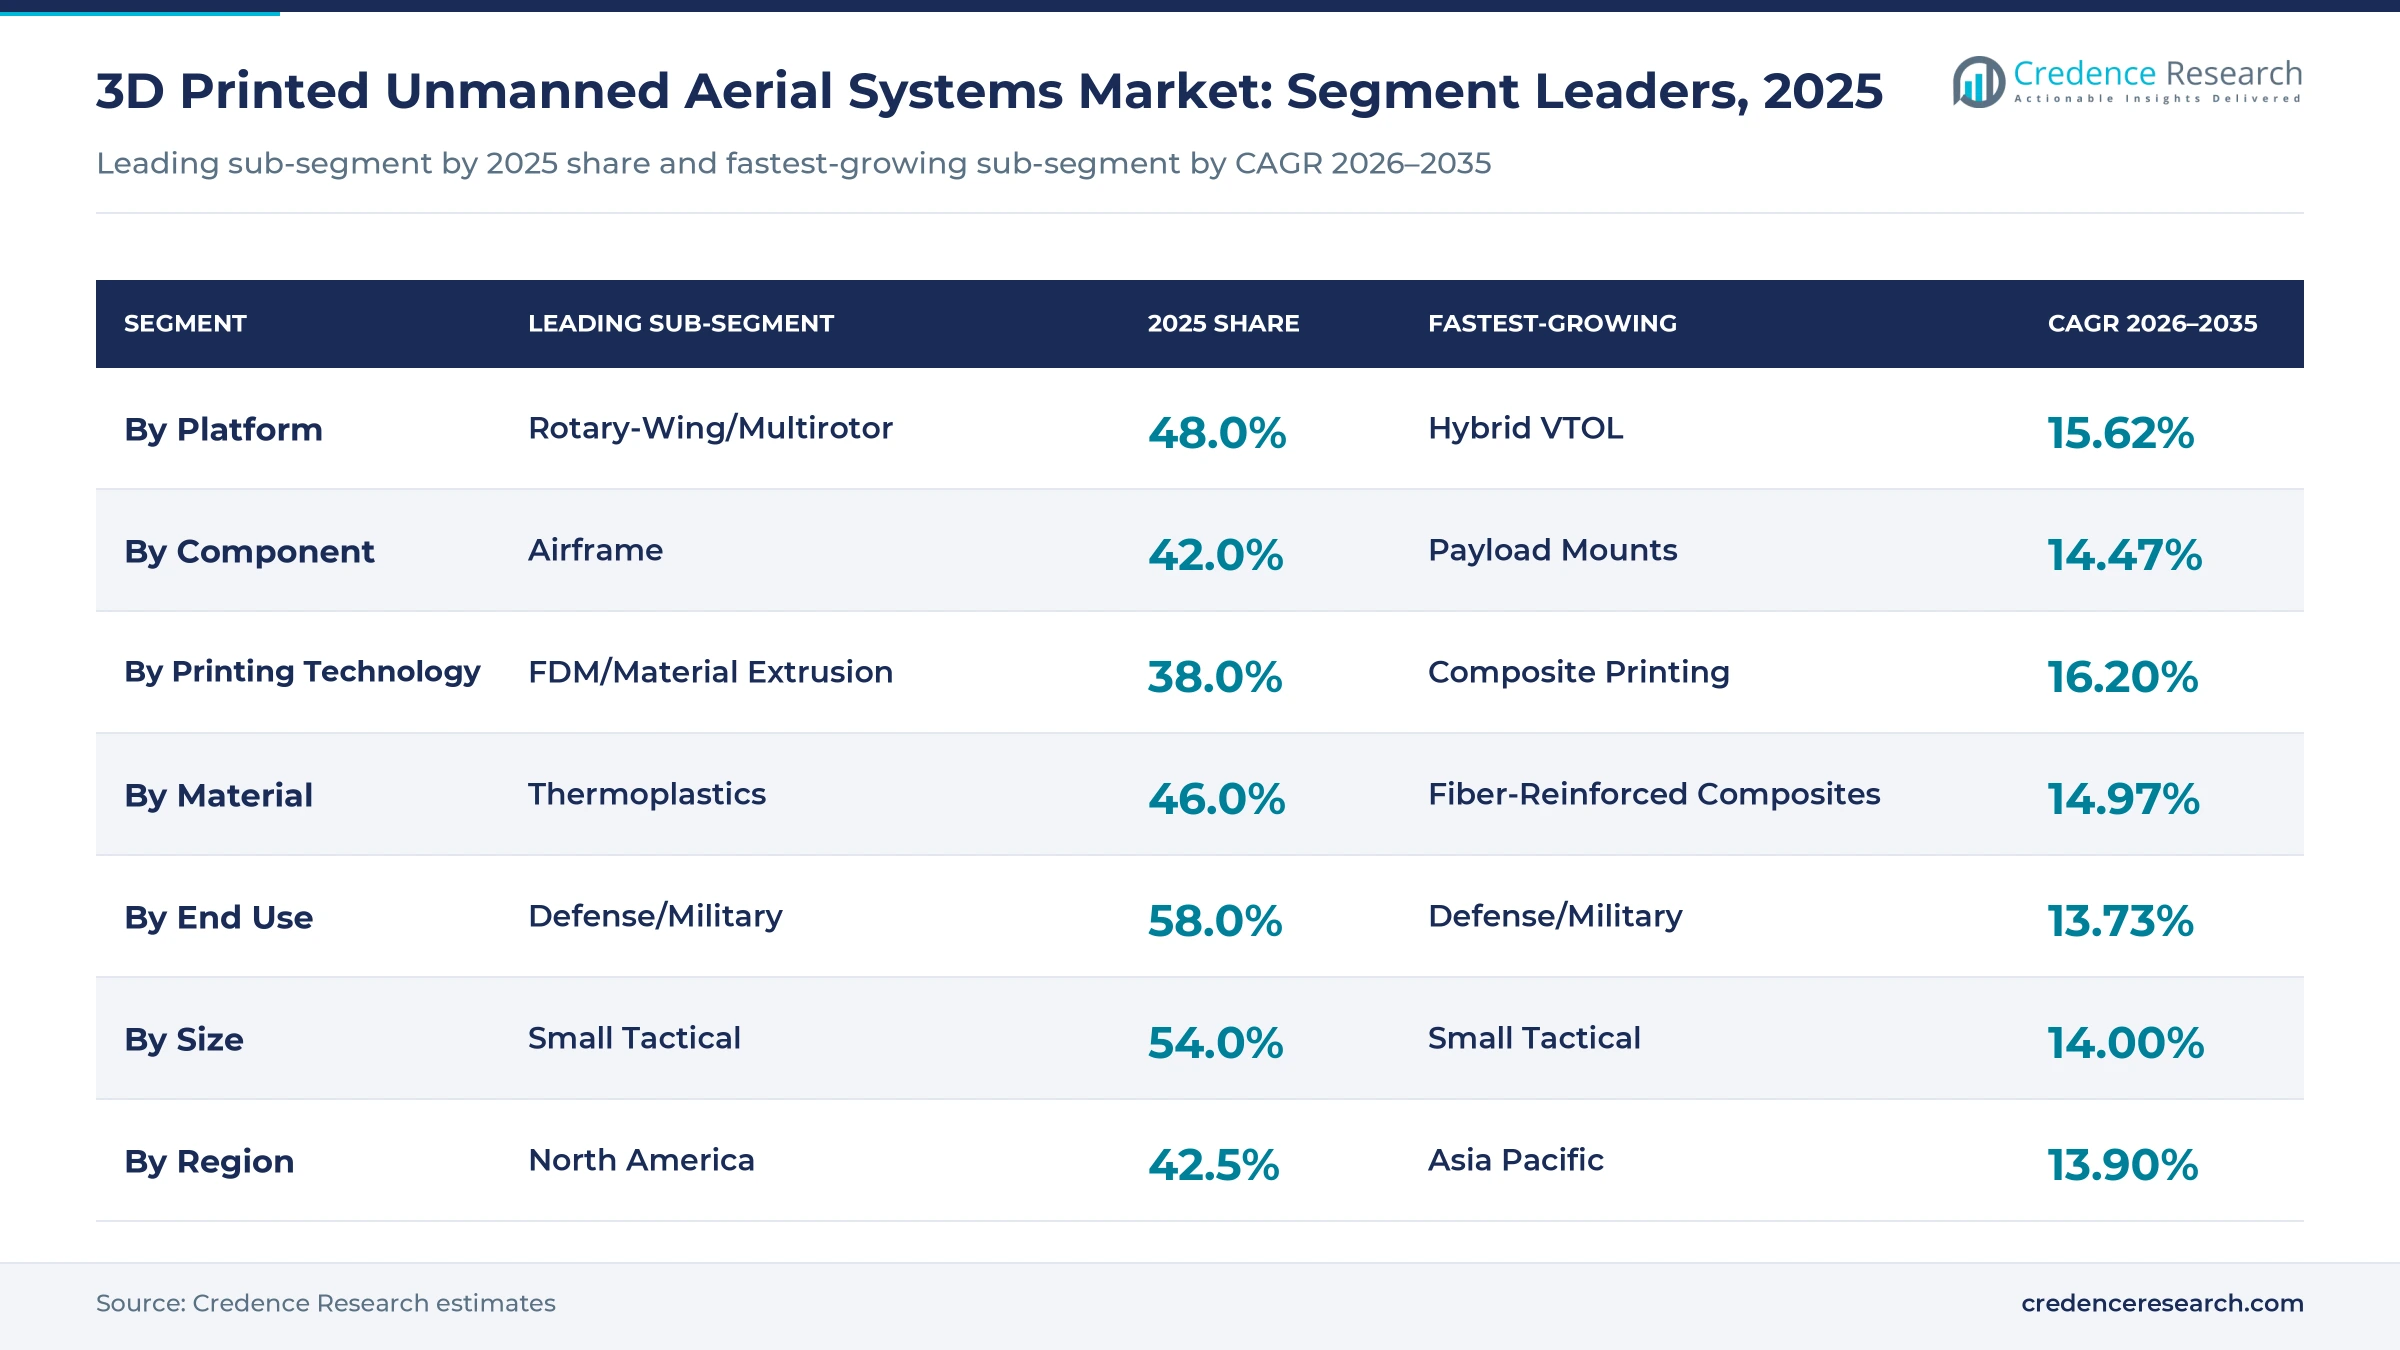Image resolution: width=2400 pixels, height=1350 pixels.
Task: Click the credenceresearch.com link
Action: [2162, 1303]
